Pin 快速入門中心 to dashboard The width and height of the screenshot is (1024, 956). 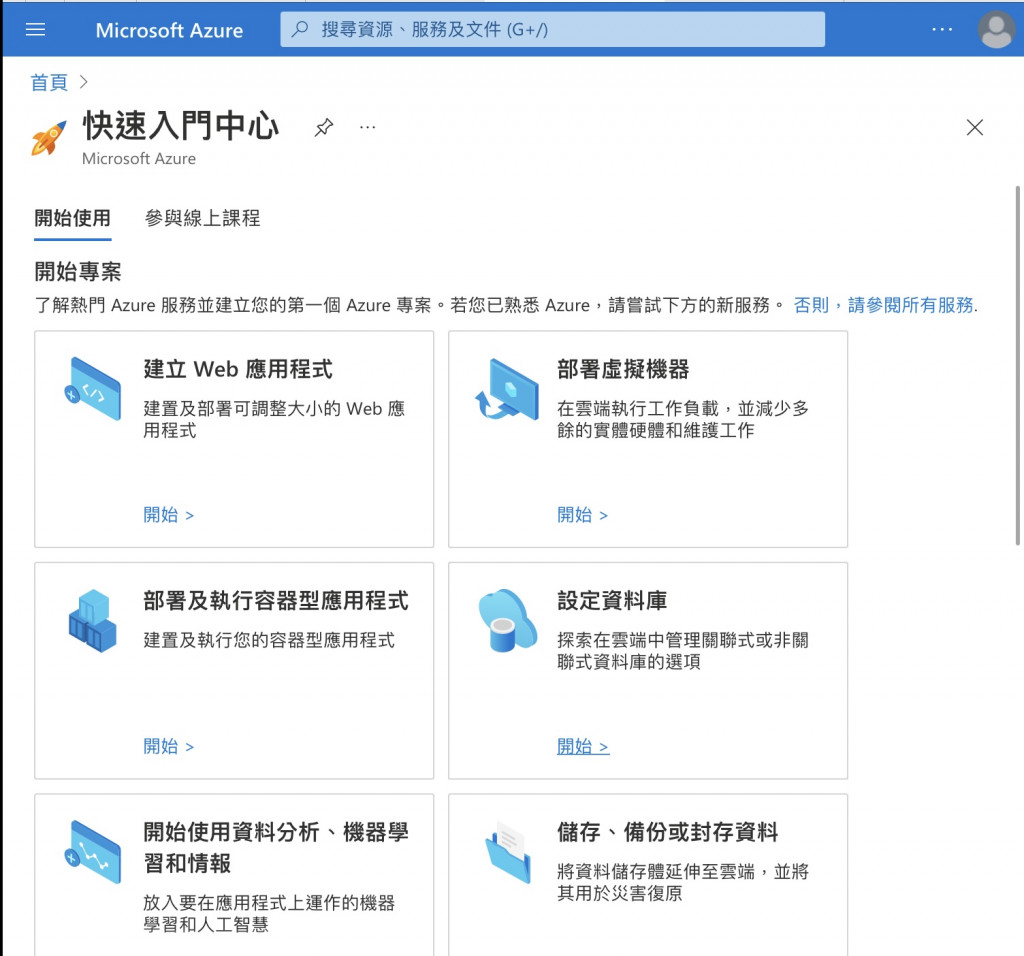(x=324, y=127)
